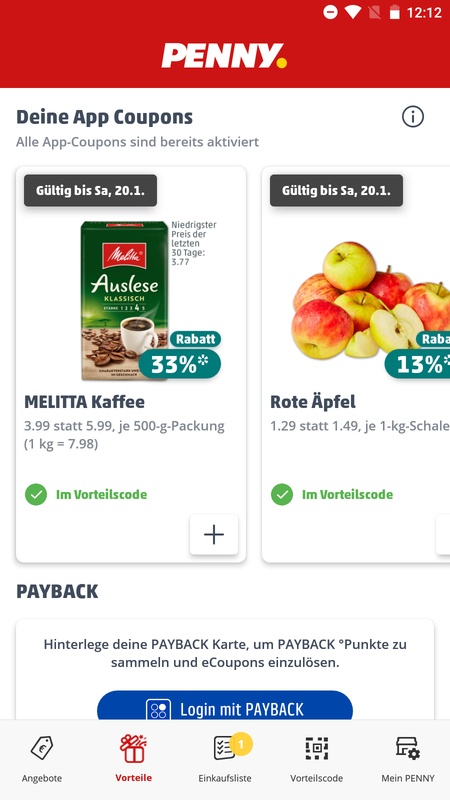Image resolution: width=450 pixels, height=800 pixels.
Task: Tap the Angebote price tag icon
Action: pos(42,748)
